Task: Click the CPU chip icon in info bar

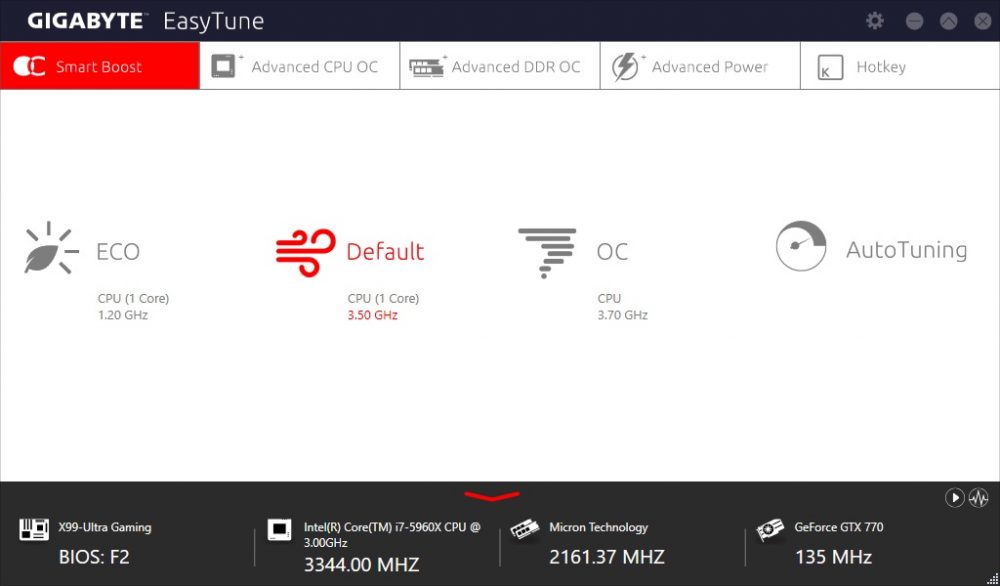Action: pyautogui.click(x=279, y=529)
